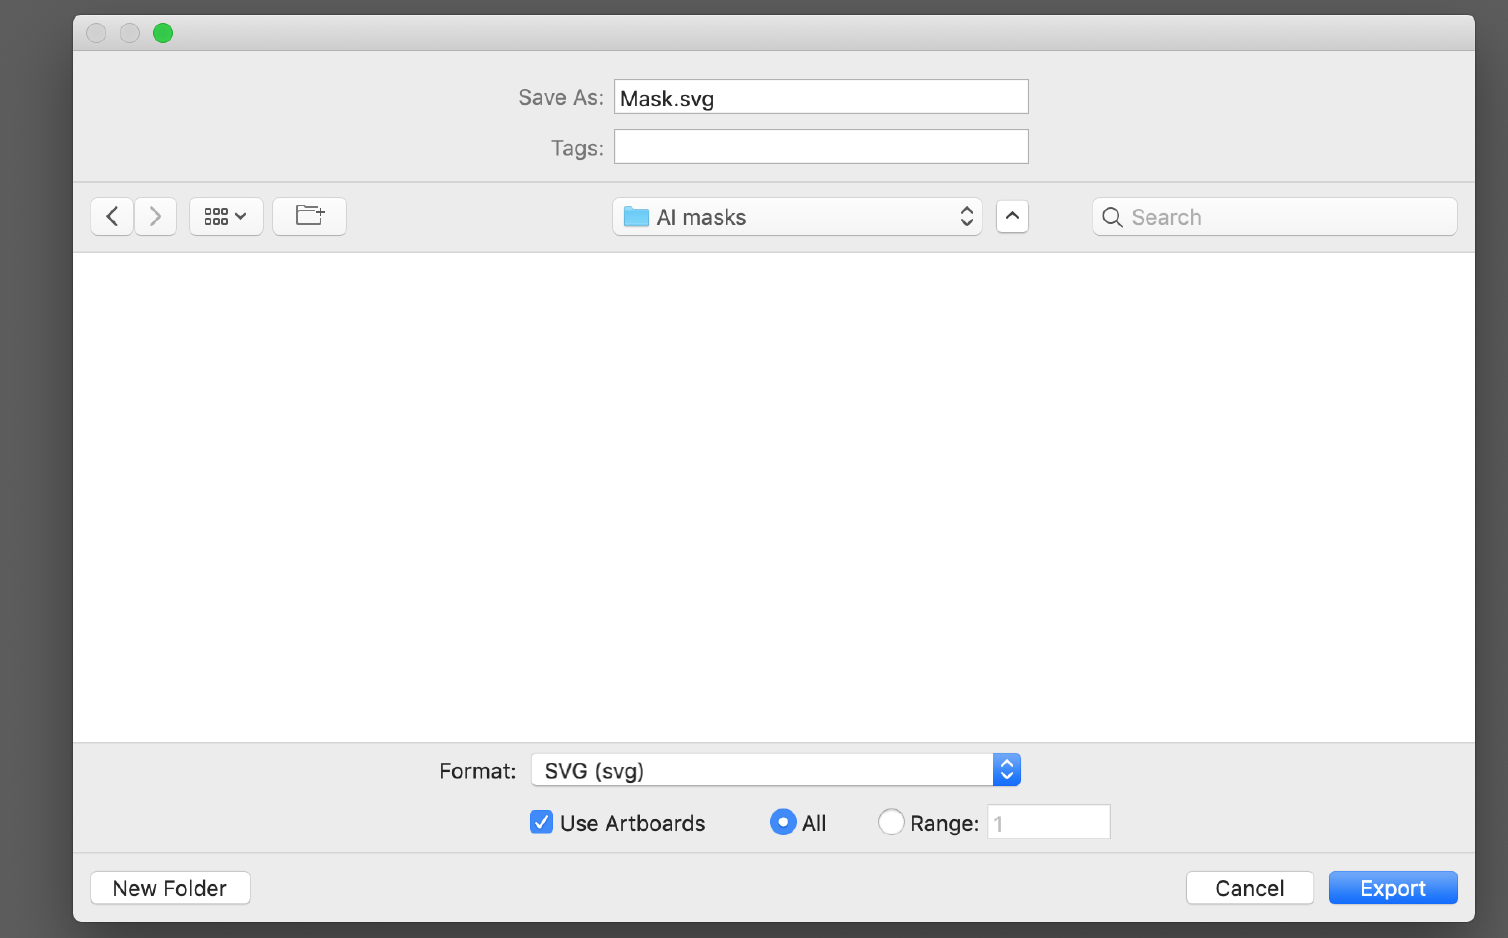The image size is (1508, 938).
Task: Click the green zoom window button
Action: tap(163, 33)
